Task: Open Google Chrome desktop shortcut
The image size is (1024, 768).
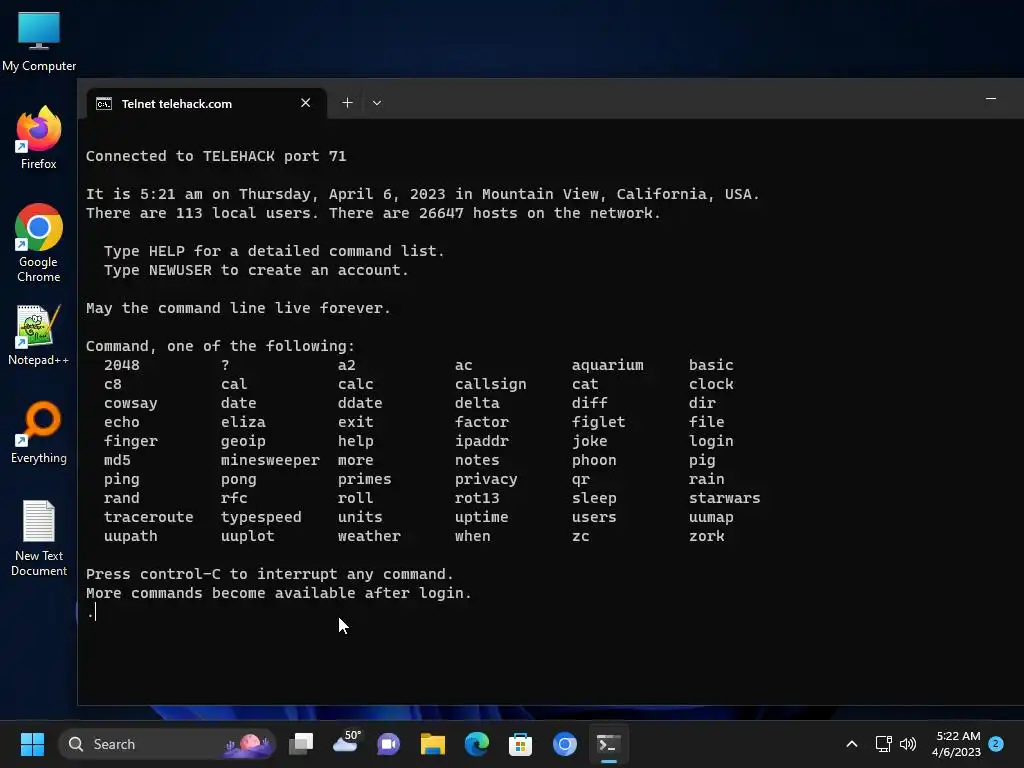Action: click(x=39, y=242)
